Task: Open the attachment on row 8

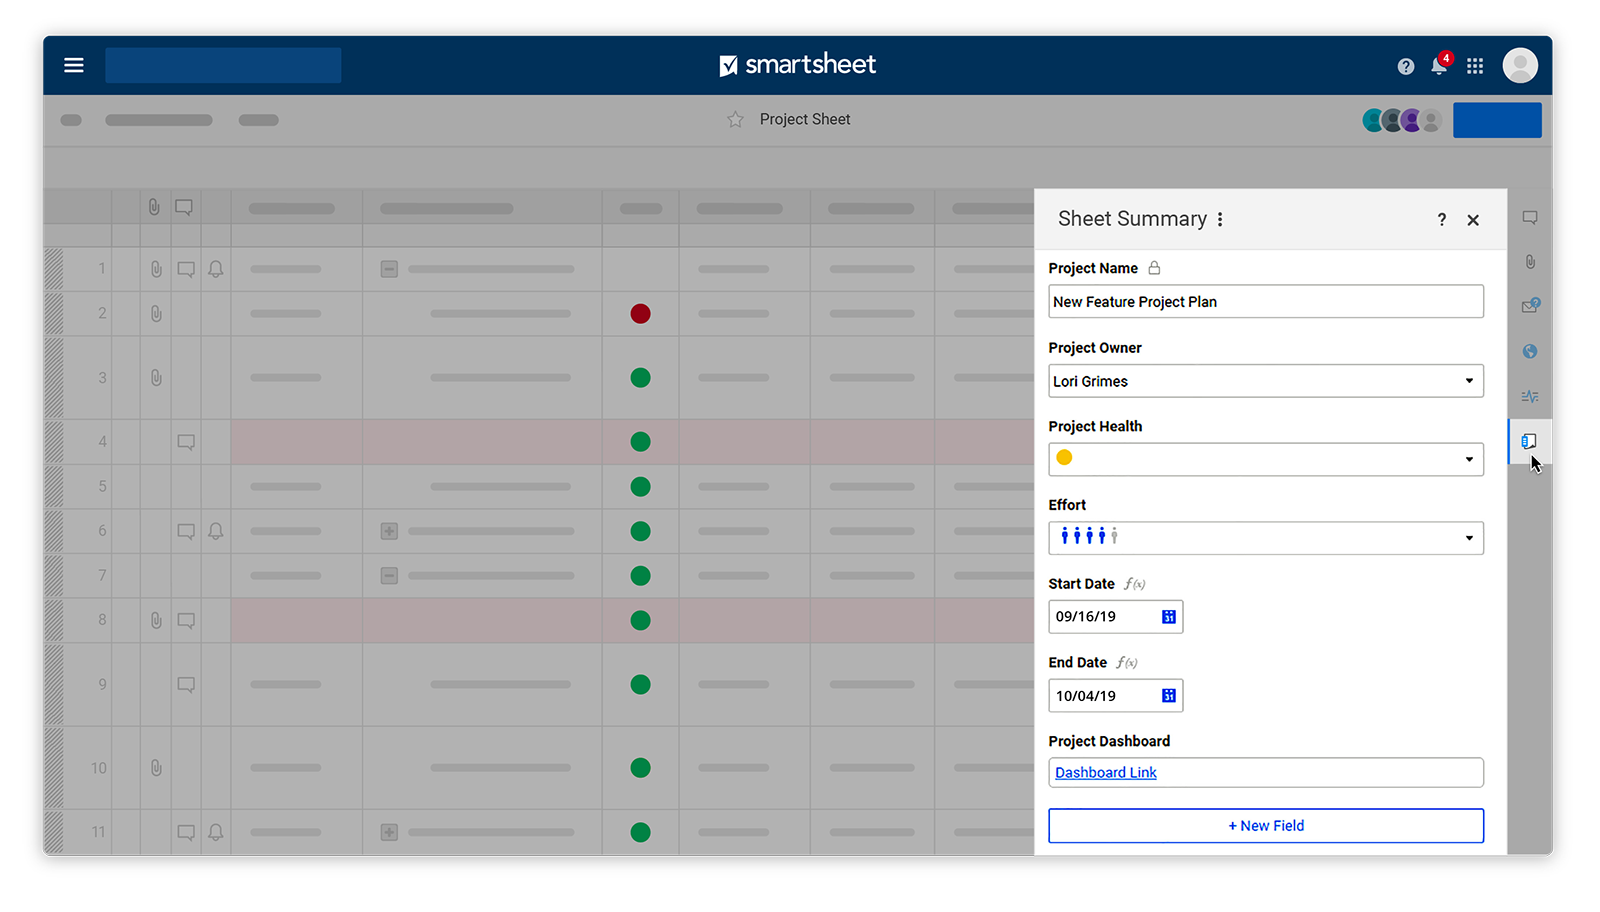Action: [156, 620]
